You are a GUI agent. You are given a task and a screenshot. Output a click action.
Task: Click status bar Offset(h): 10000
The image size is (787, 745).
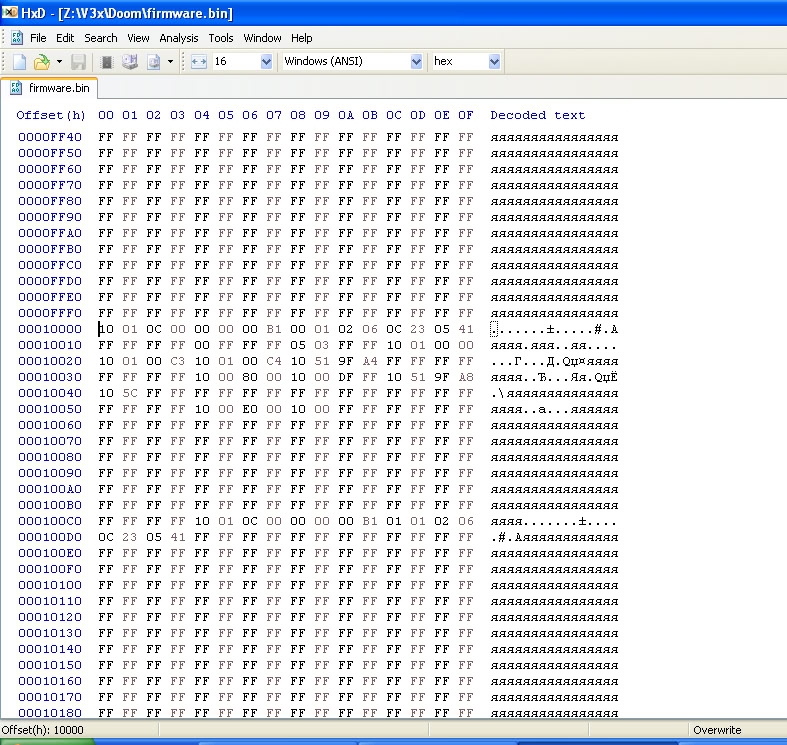pos(43,730)
